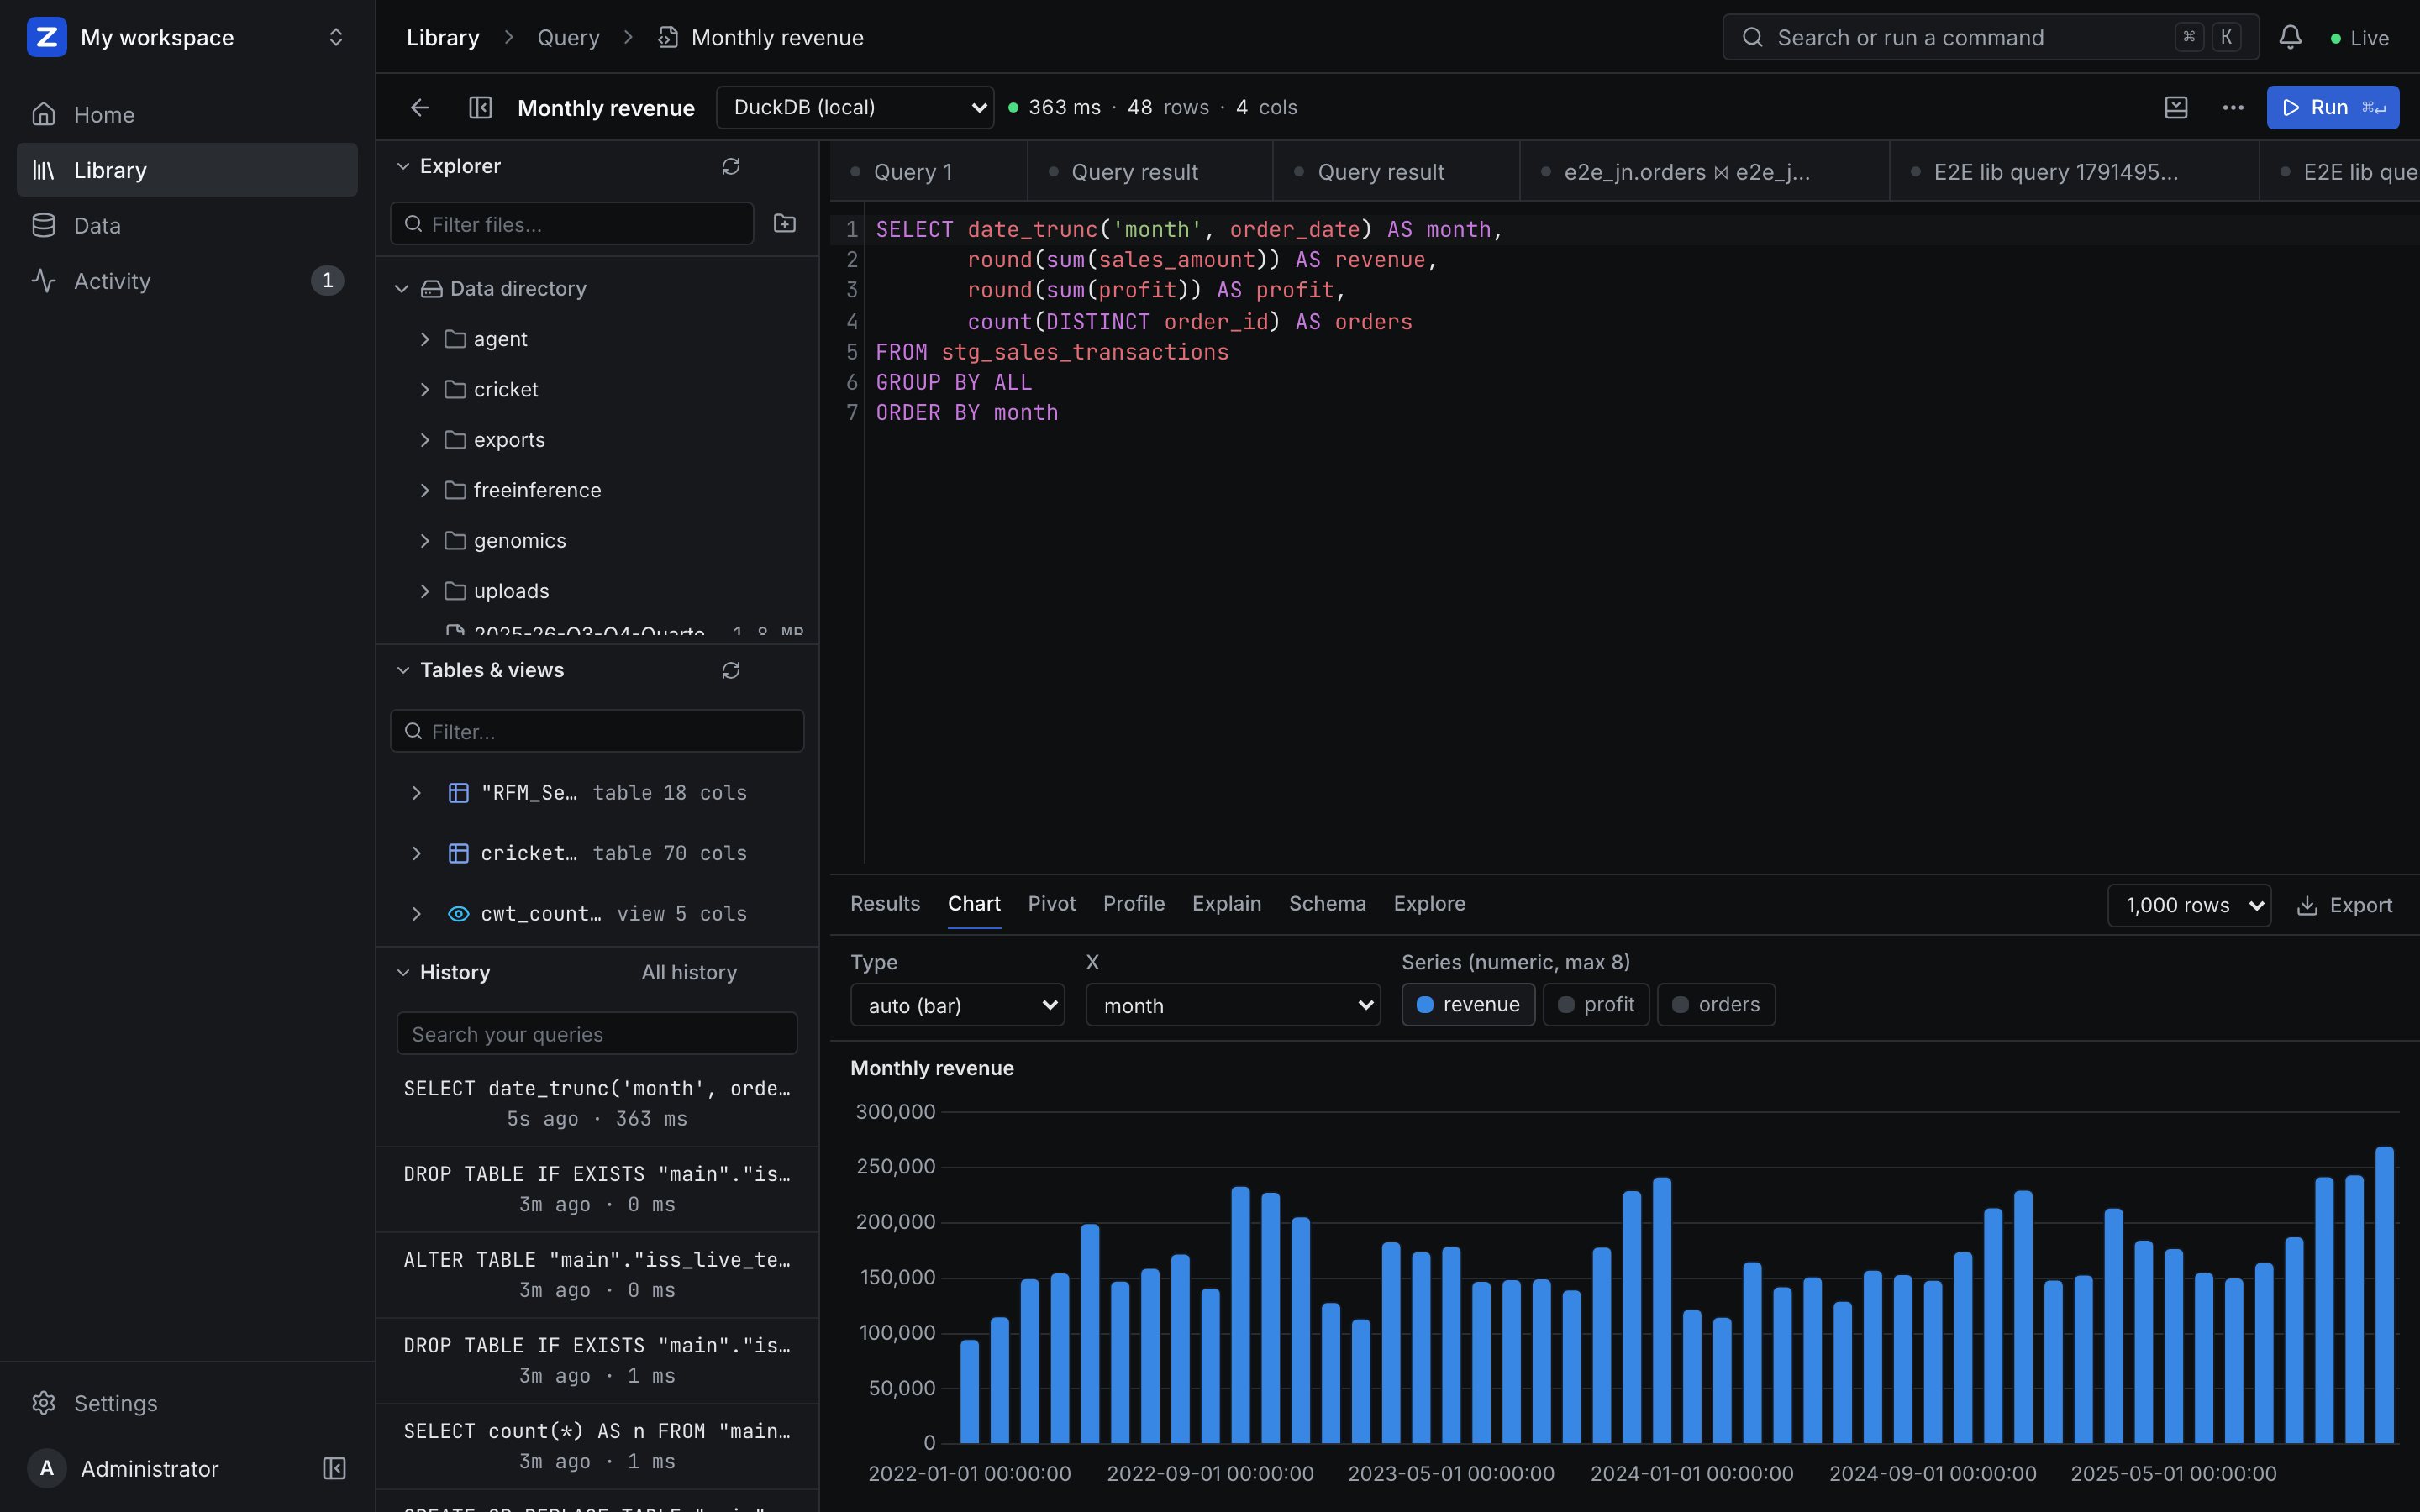Open the Activity section
This screenshot has width=2420, height=1512.
click(187, 281)
